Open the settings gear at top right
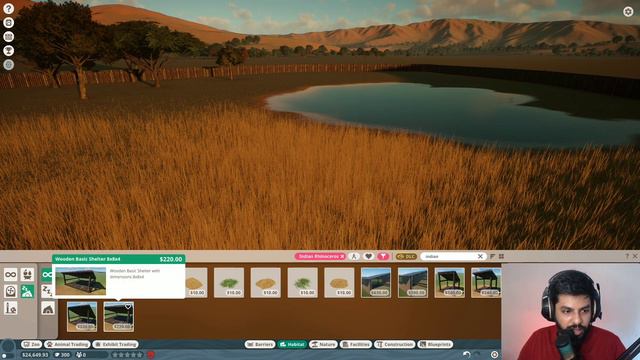The width and height of the screenshot is (640, 360). pos(628,11)
